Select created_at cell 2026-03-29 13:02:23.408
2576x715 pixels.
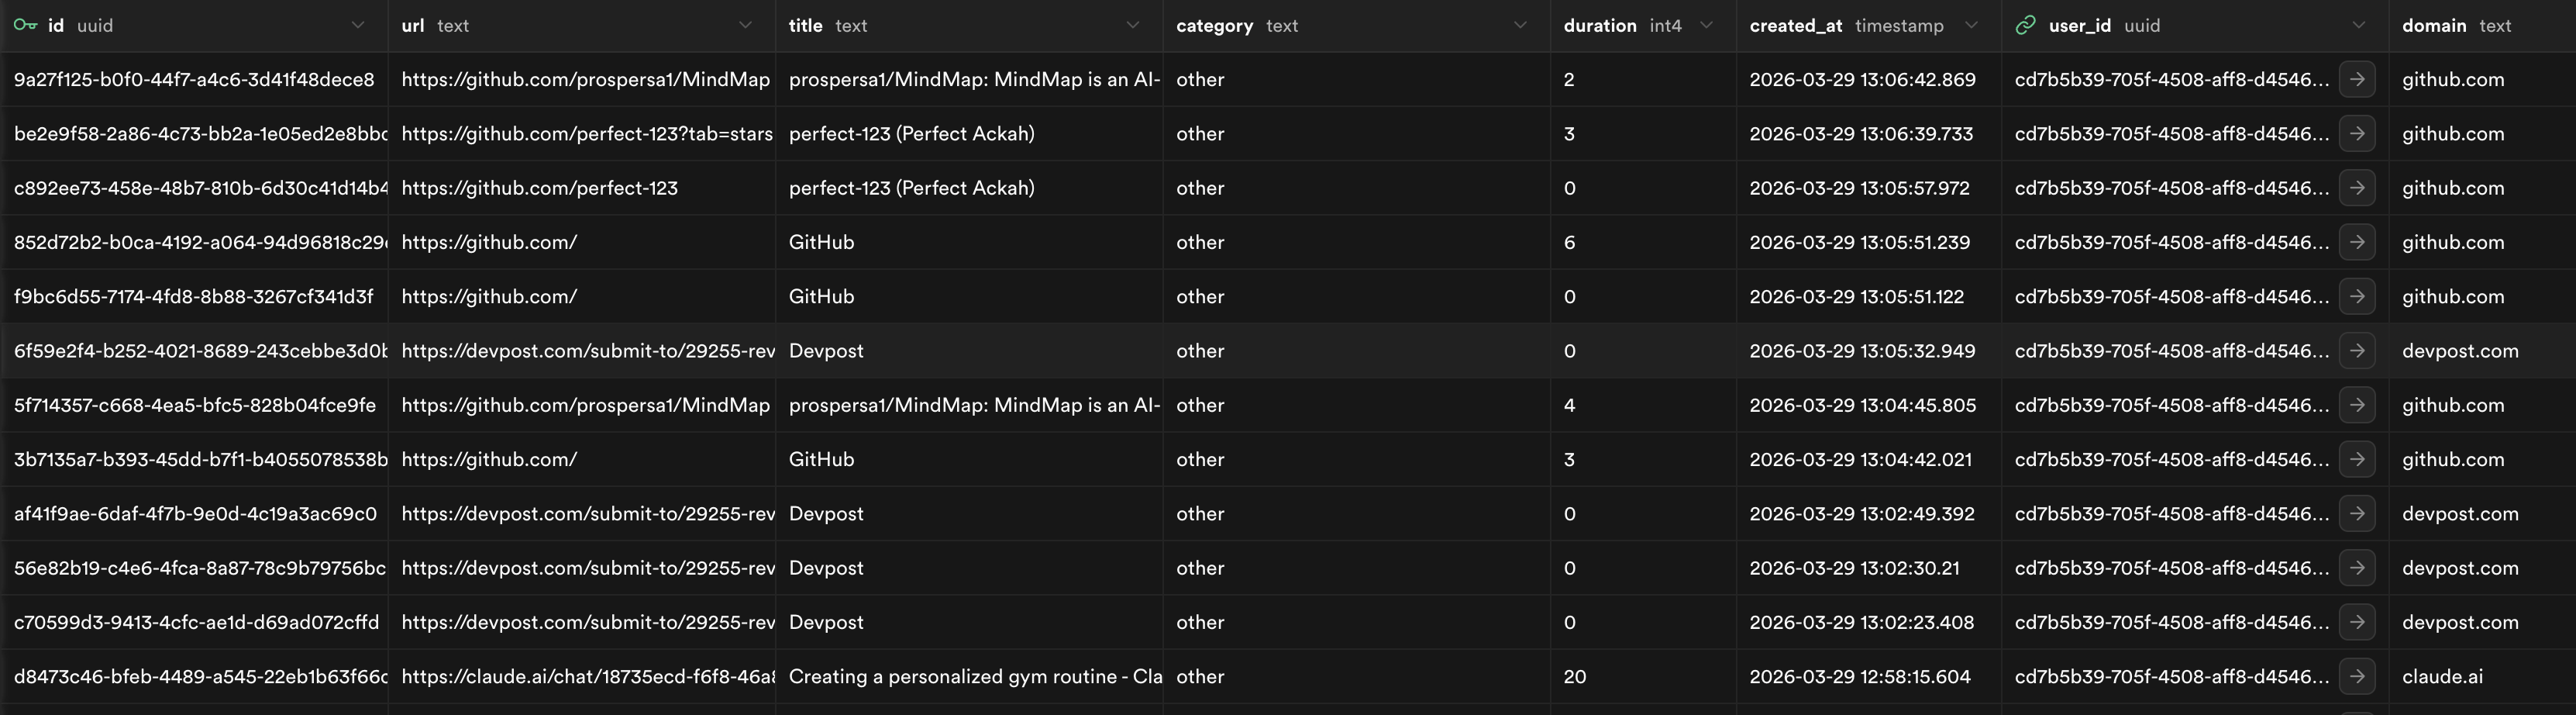[x=1869, y=622]
